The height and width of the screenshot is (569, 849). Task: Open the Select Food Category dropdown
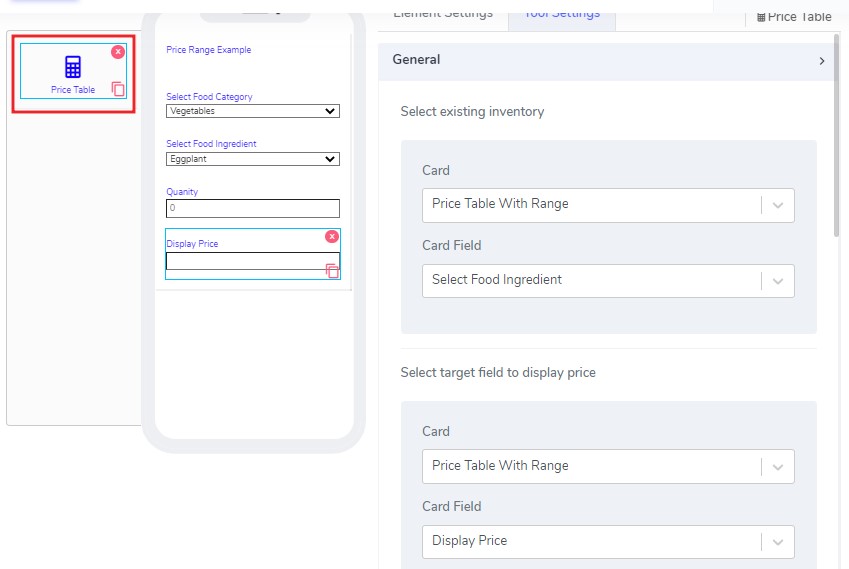coord(253,111)
